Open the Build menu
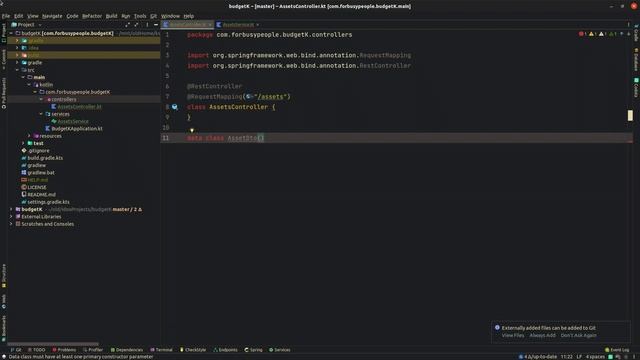 coord(111,16)
